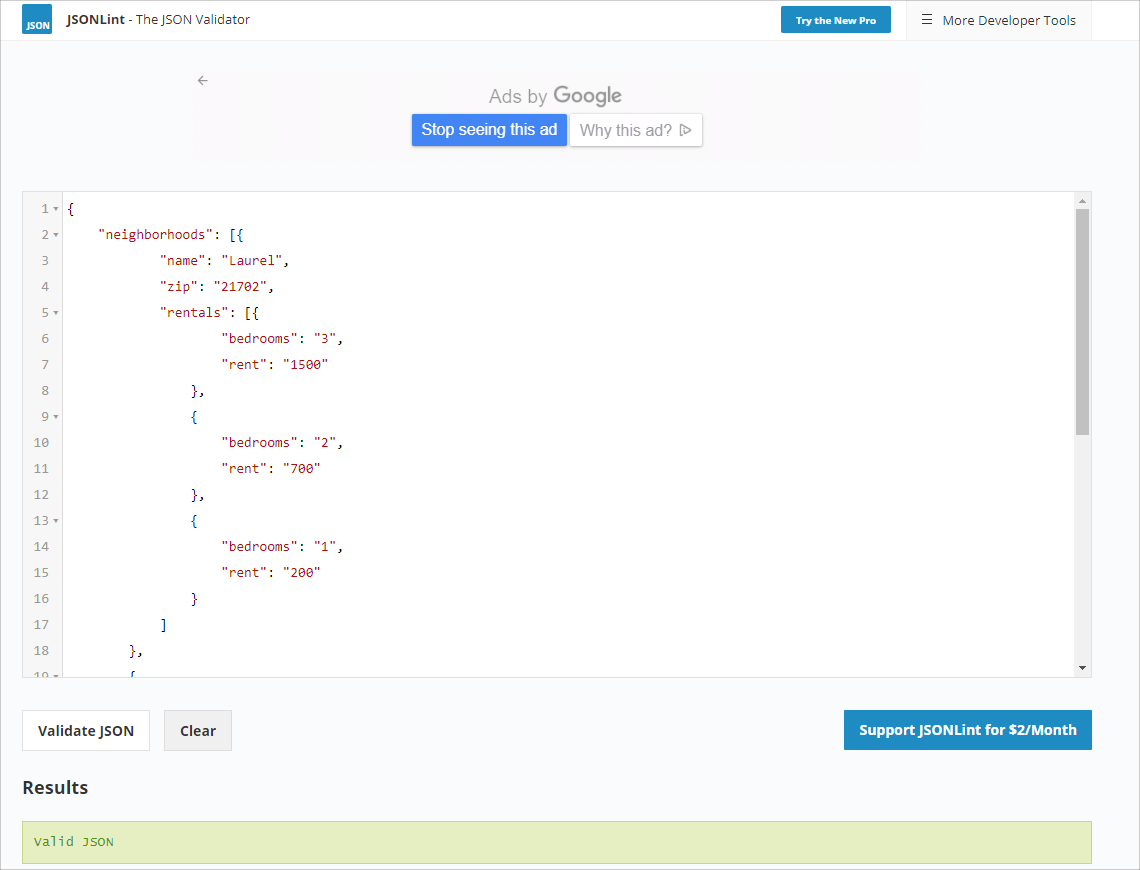Viewport: 1140px width, 870px height.
Task: Click Support JSONLint for $2/Month button
Action: [x=968, y=730]
